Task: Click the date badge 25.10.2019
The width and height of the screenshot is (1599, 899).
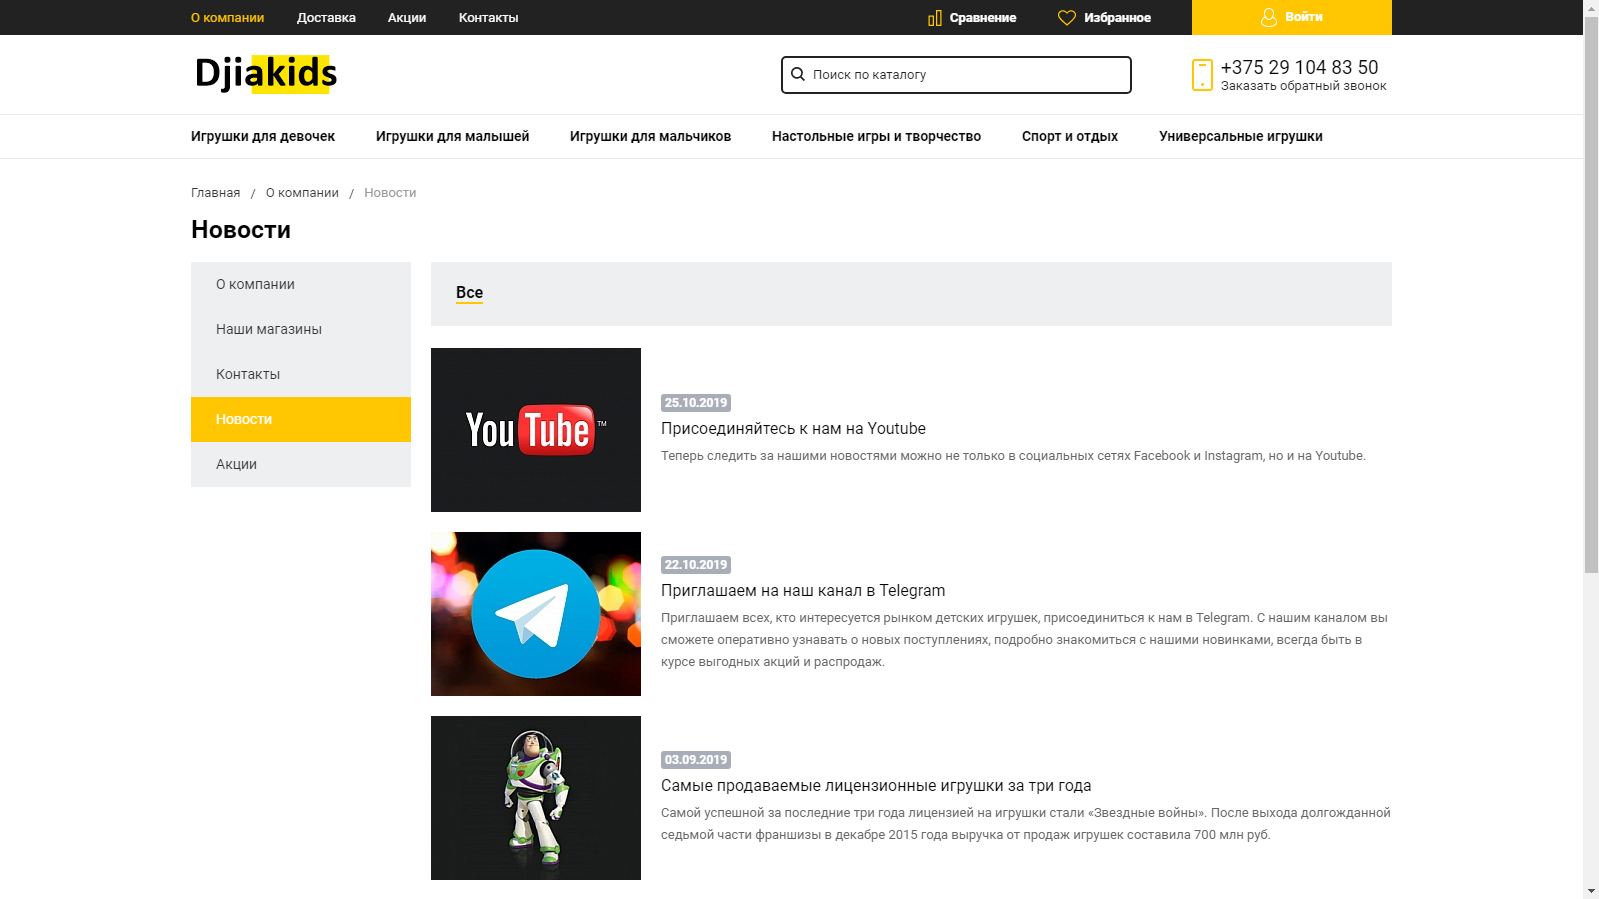Action: [x=696, y=403]
